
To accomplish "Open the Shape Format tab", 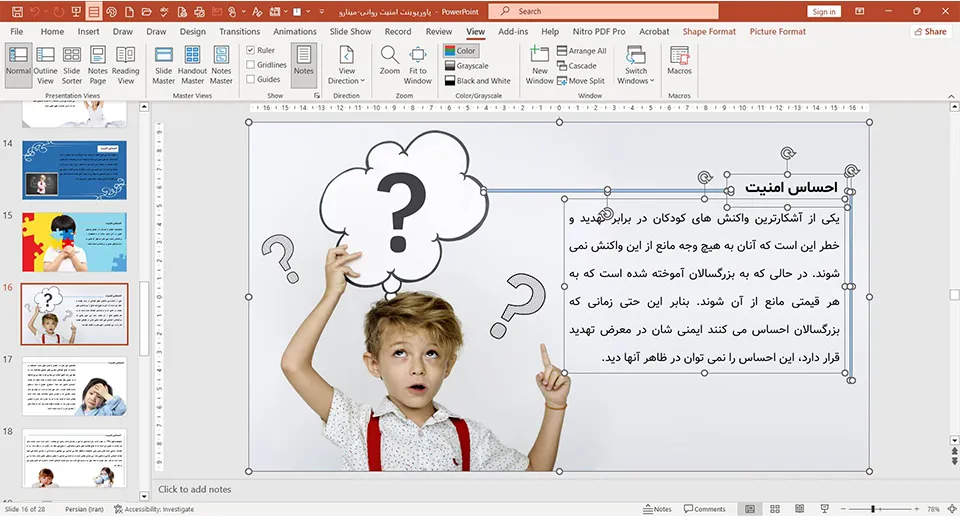I will coord(709,31).
